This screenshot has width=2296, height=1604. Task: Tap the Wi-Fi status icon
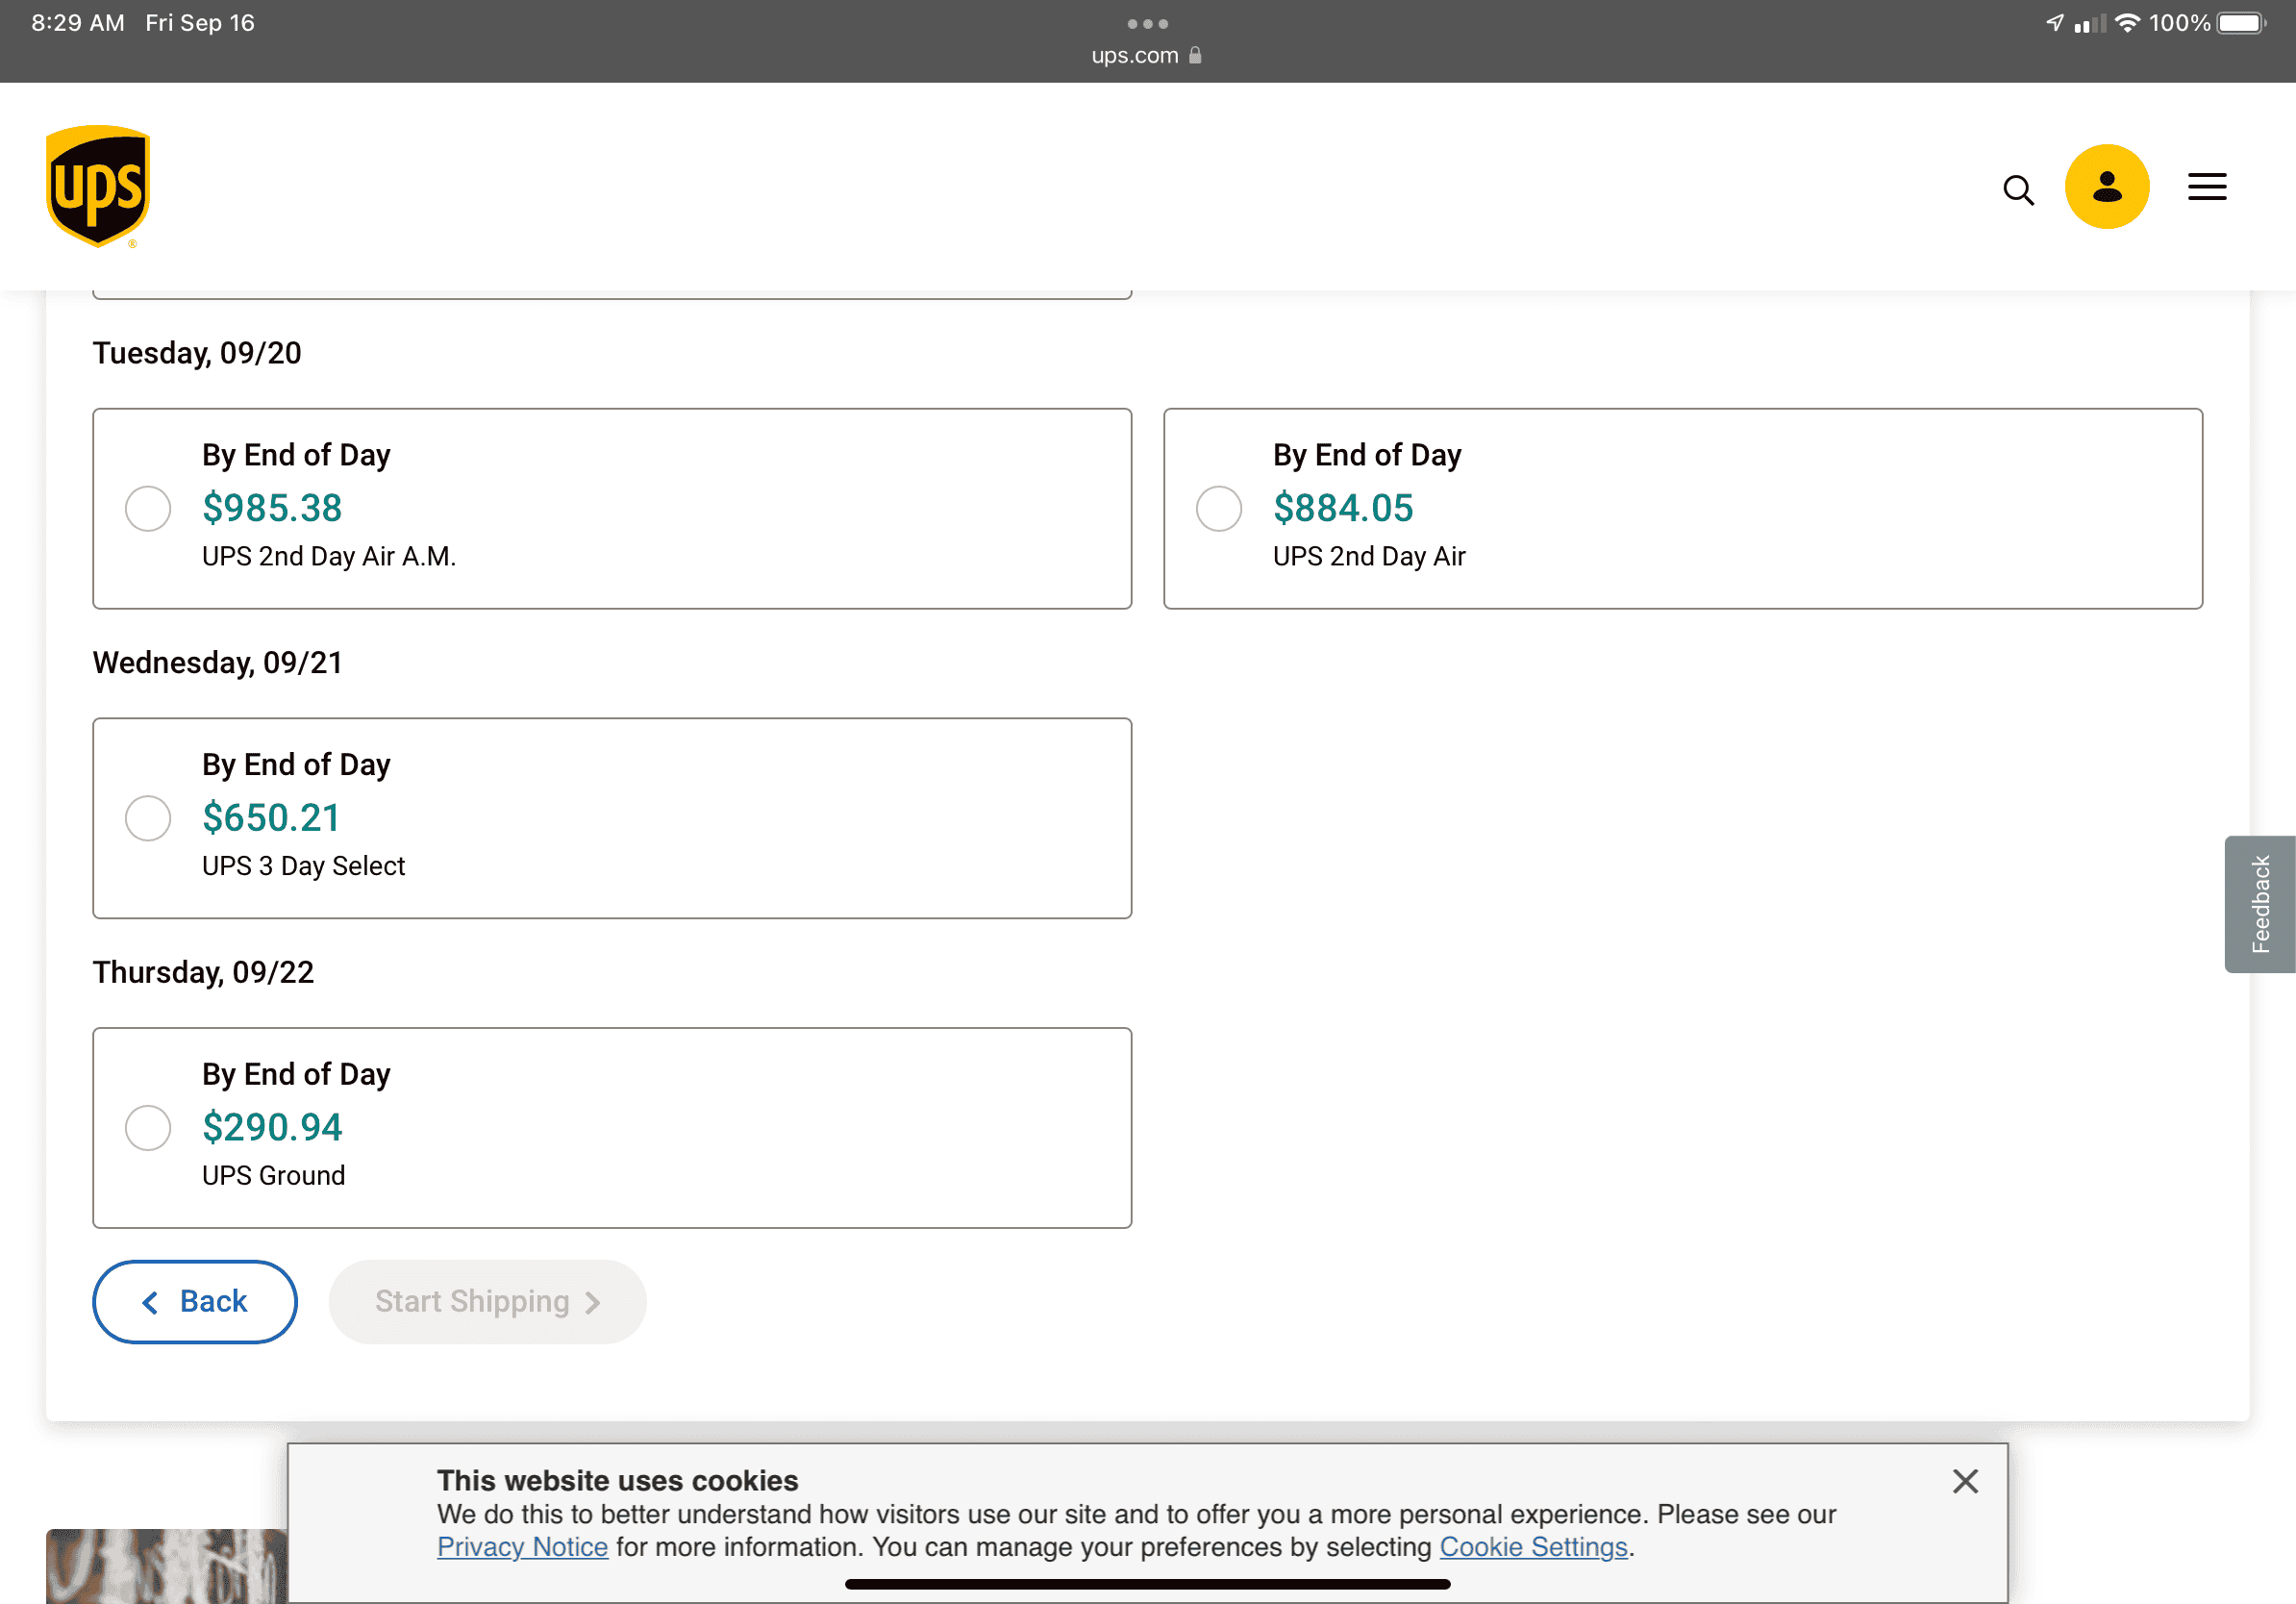click(2127, 23)
